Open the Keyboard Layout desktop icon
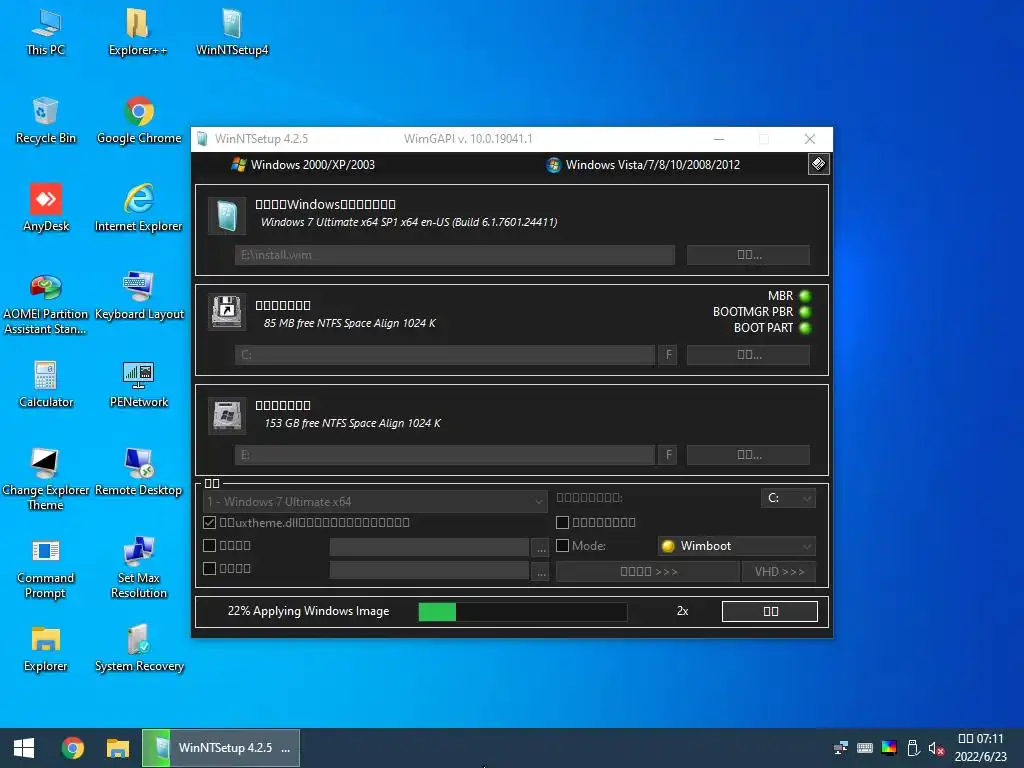The width and height of the screenshot is (1024, 768). (x=139, y=296)
